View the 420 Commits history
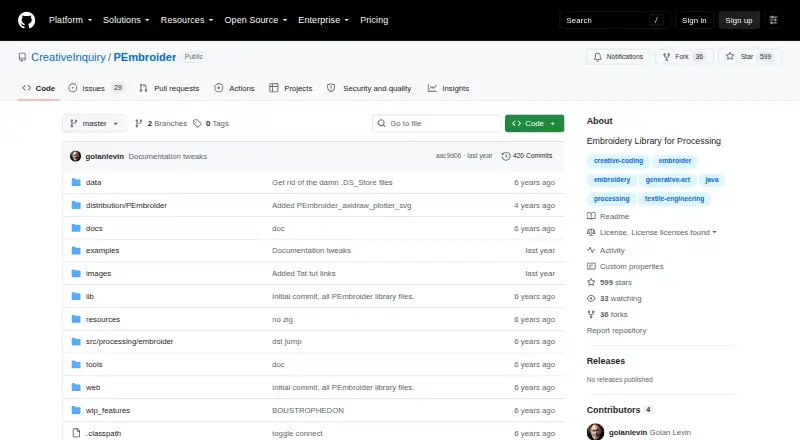800x440 pixels. click(x=527, y=156)
